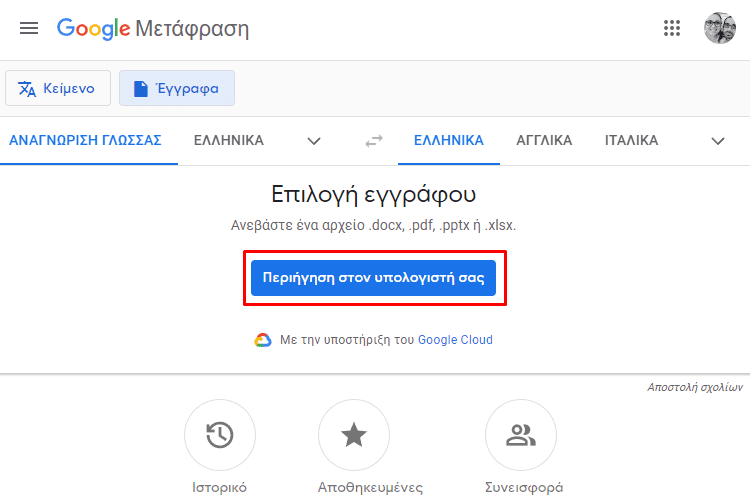Swap source and target languages
The width and height of the screenshot is (750, 500).
click(374, 141)
